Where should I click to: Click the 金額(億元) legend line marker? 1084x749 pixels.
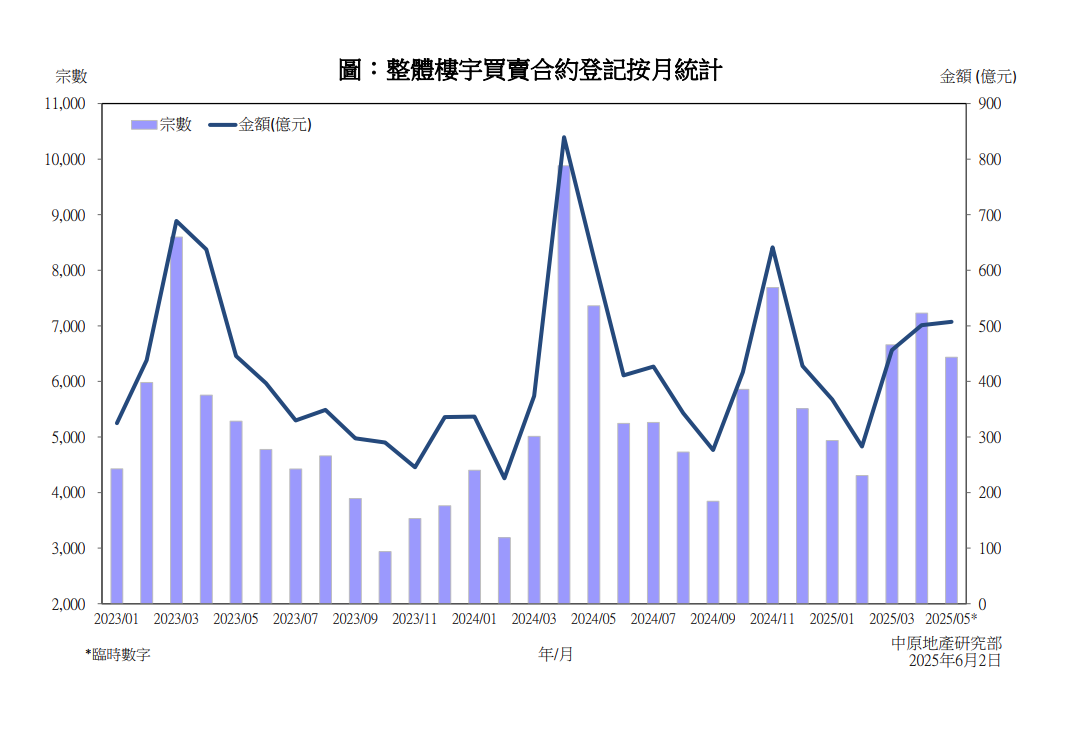222,125
